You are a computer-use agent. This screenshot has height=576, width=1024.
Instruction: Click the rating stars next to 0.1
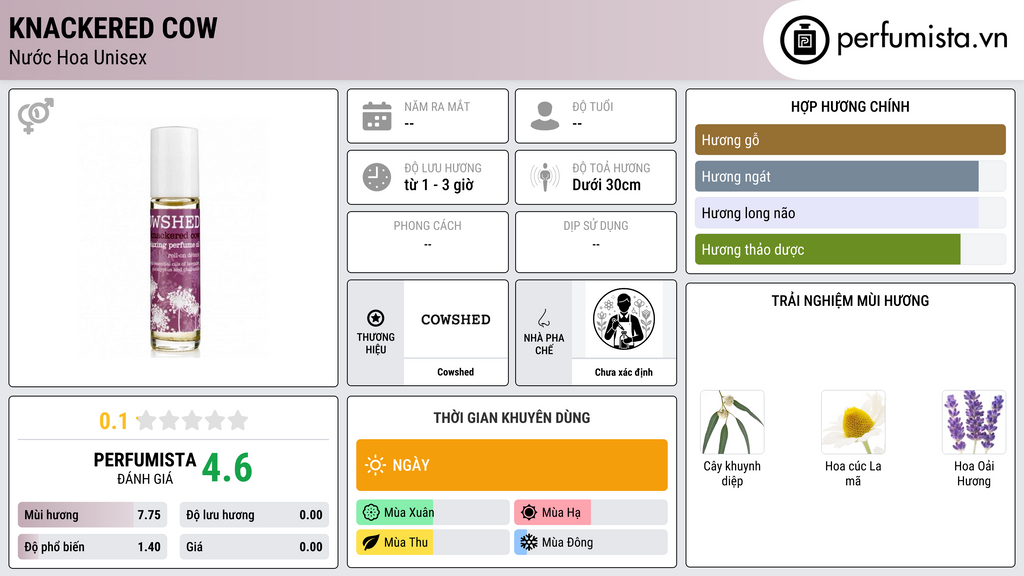pyautogui.click(x=192, y=420)
